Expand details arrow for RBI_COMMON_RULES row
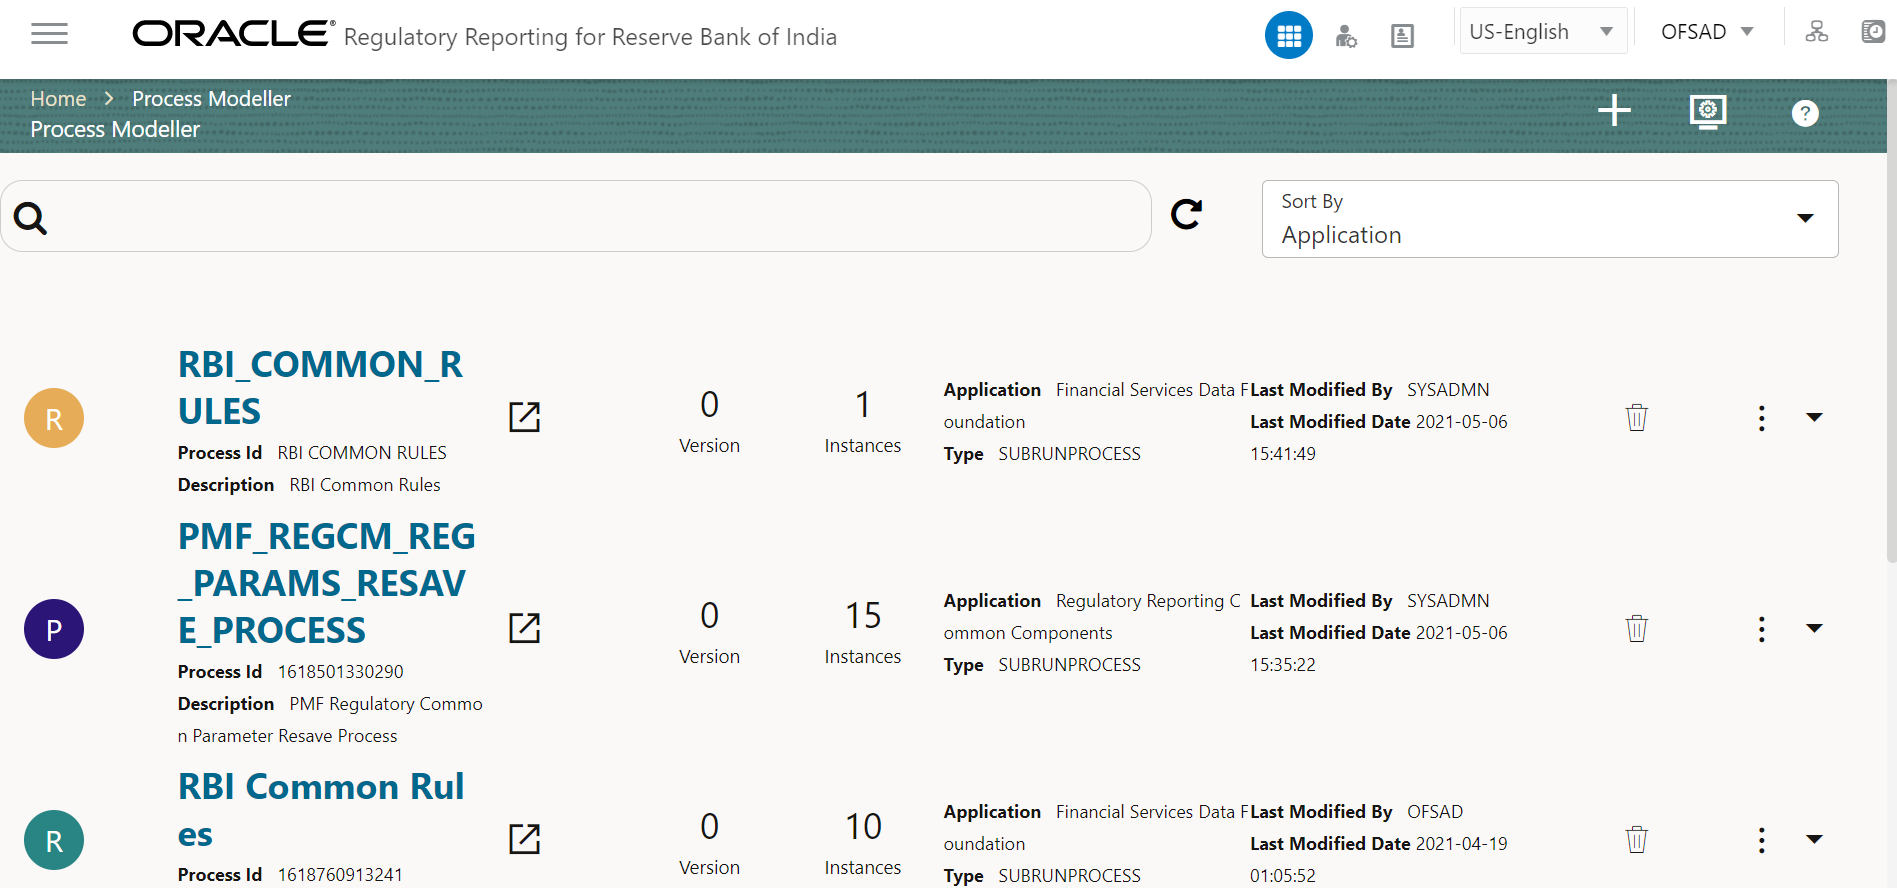1897x893 pixels. tap(1814, 417)
